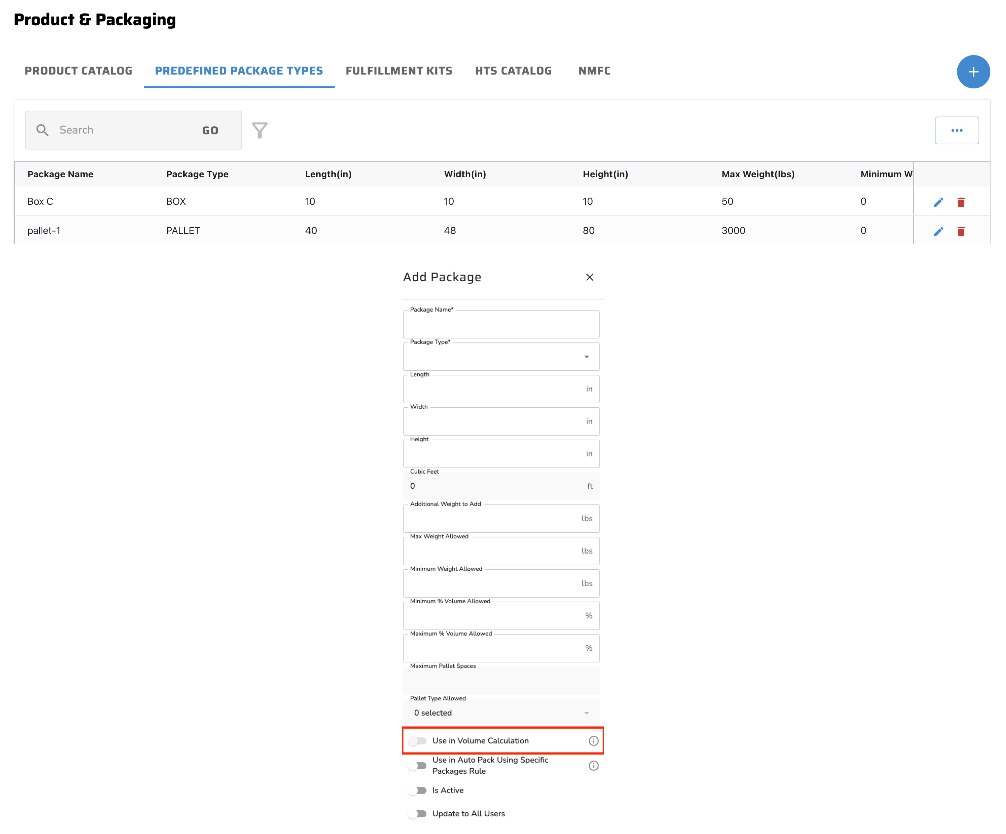Click the Package Type column header
The width and height of the screenshot is (1006, 834).
(x=197, y=174)
